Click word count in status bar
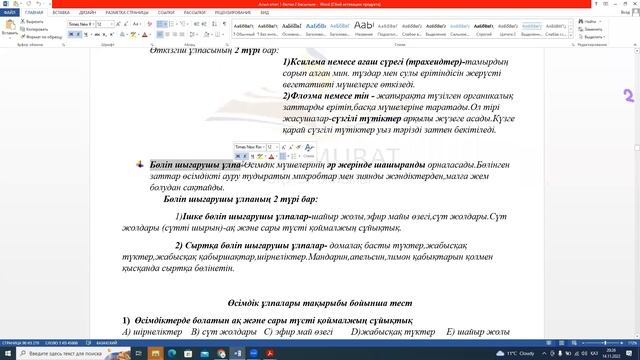Screen dimensions: 640x360 [61, 343]
